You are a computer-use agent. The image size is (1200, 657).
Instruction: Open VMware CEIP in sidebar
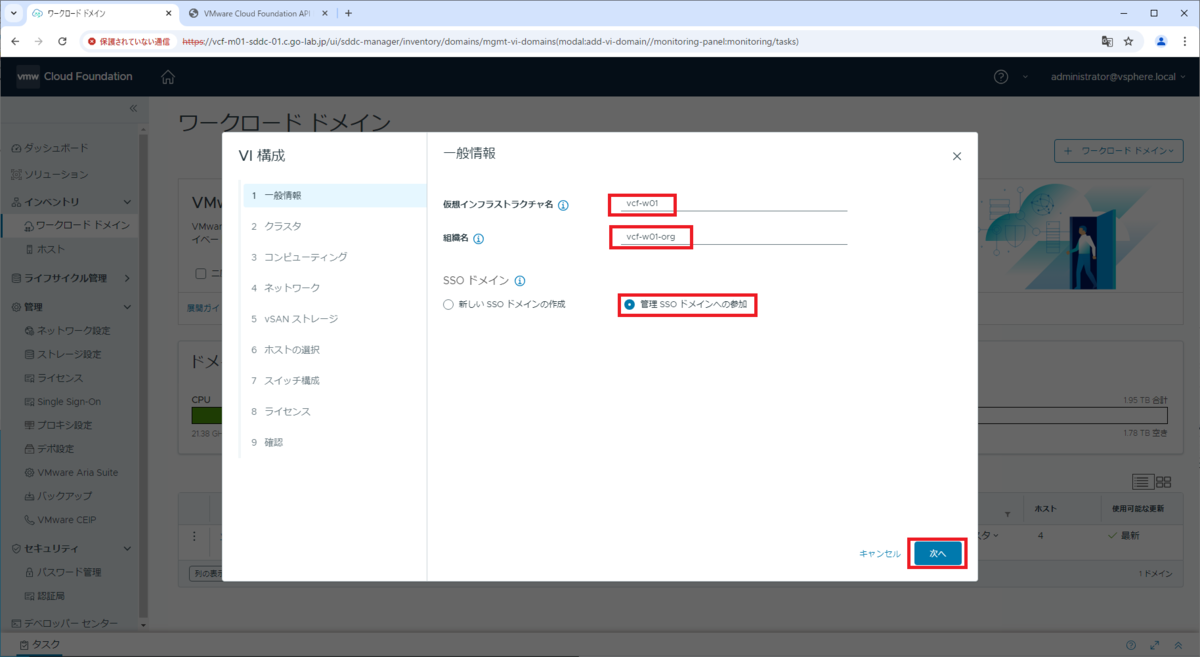click(x=60, y=520)
